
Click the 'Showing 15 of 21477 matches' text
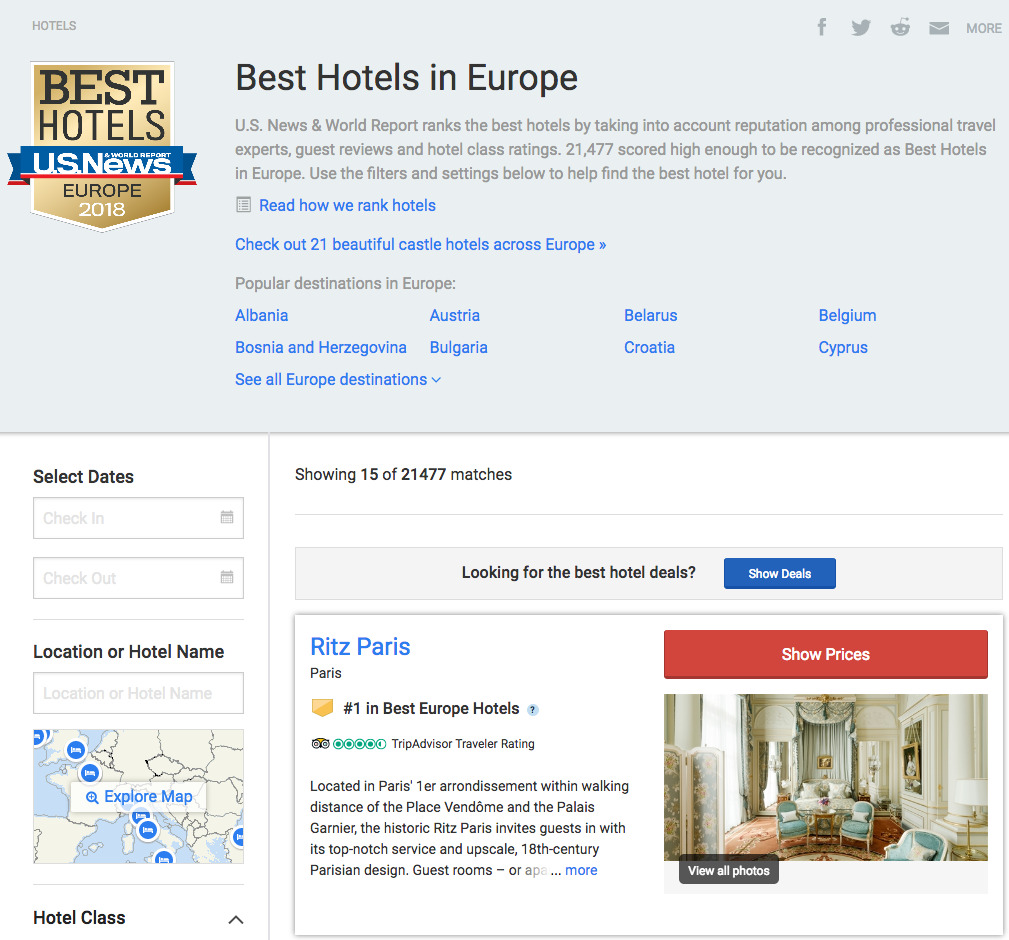coord(403,475)
